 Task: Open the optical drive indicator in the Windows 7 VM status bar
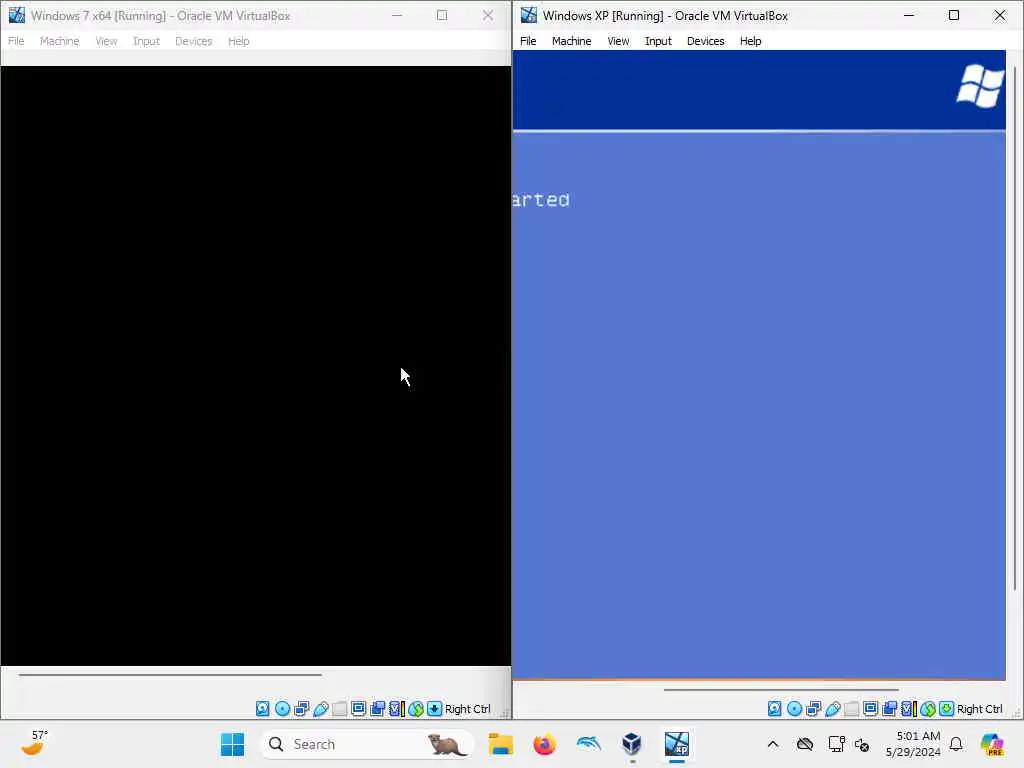[282, 709]
